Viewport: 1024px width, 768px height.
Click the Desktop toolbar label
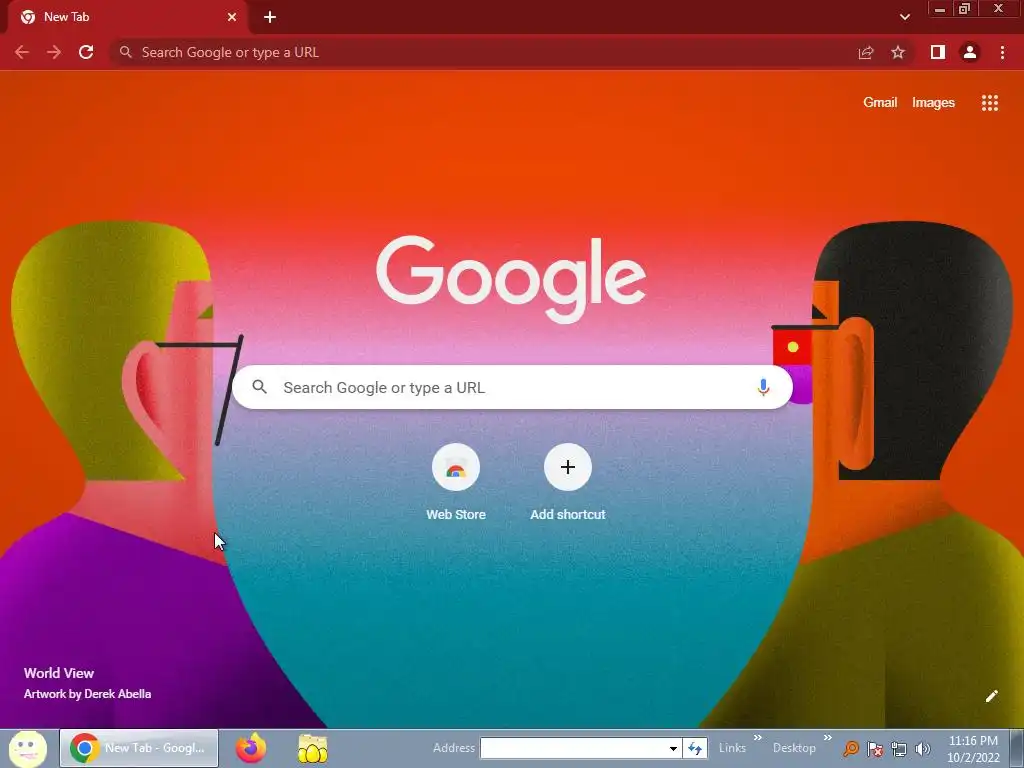pyautogui.click(x=794, y=748)
